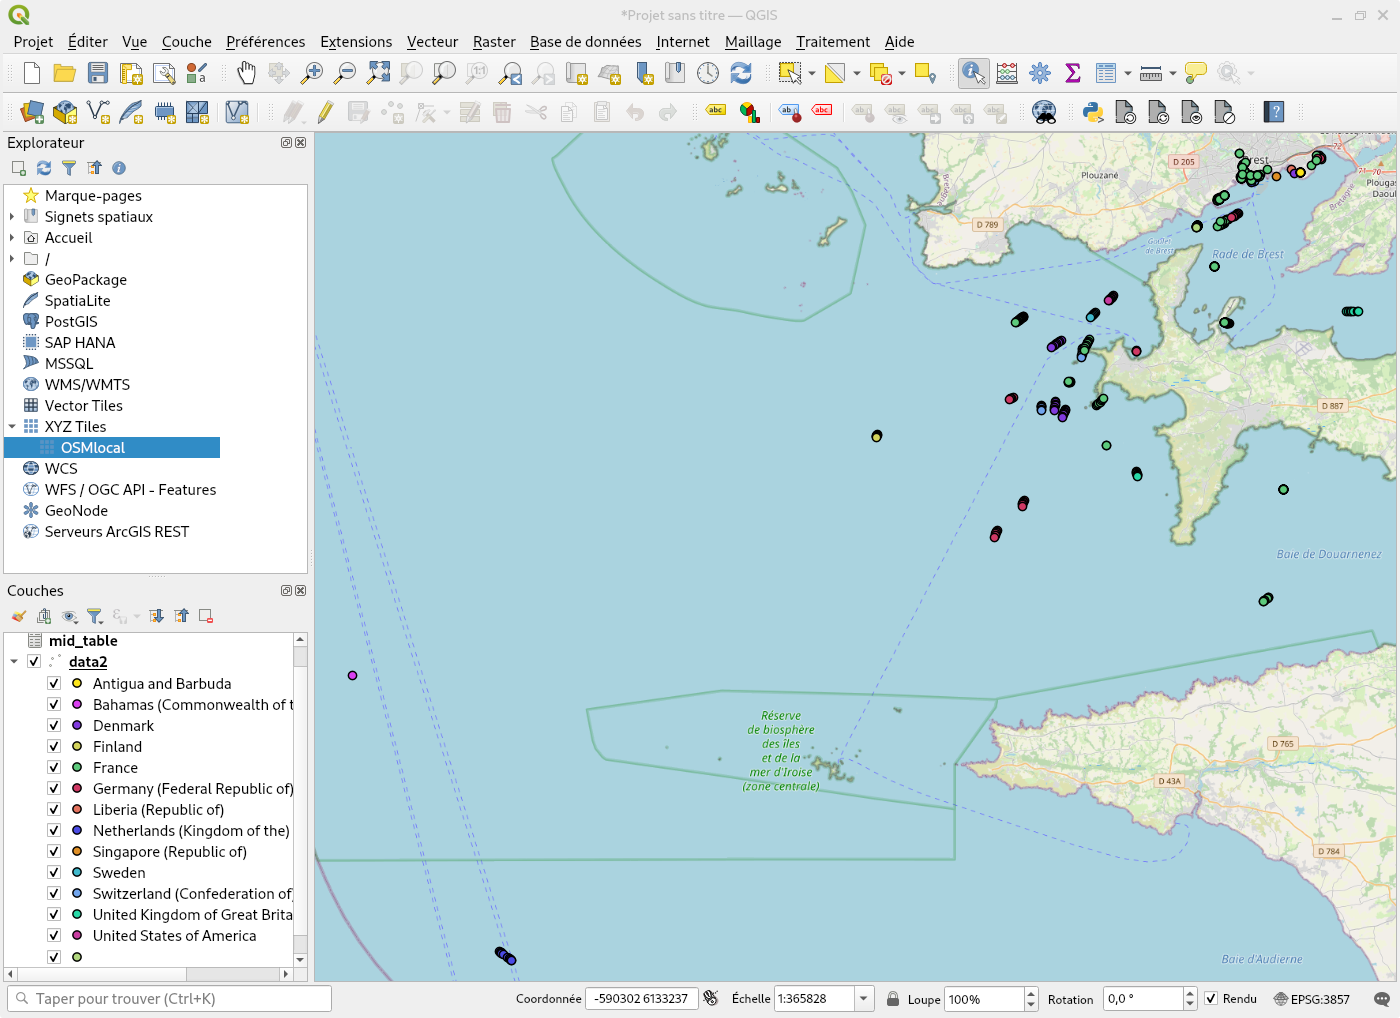
Task: Click the EPSG:3857 projection button
Action: (1311, 999)
